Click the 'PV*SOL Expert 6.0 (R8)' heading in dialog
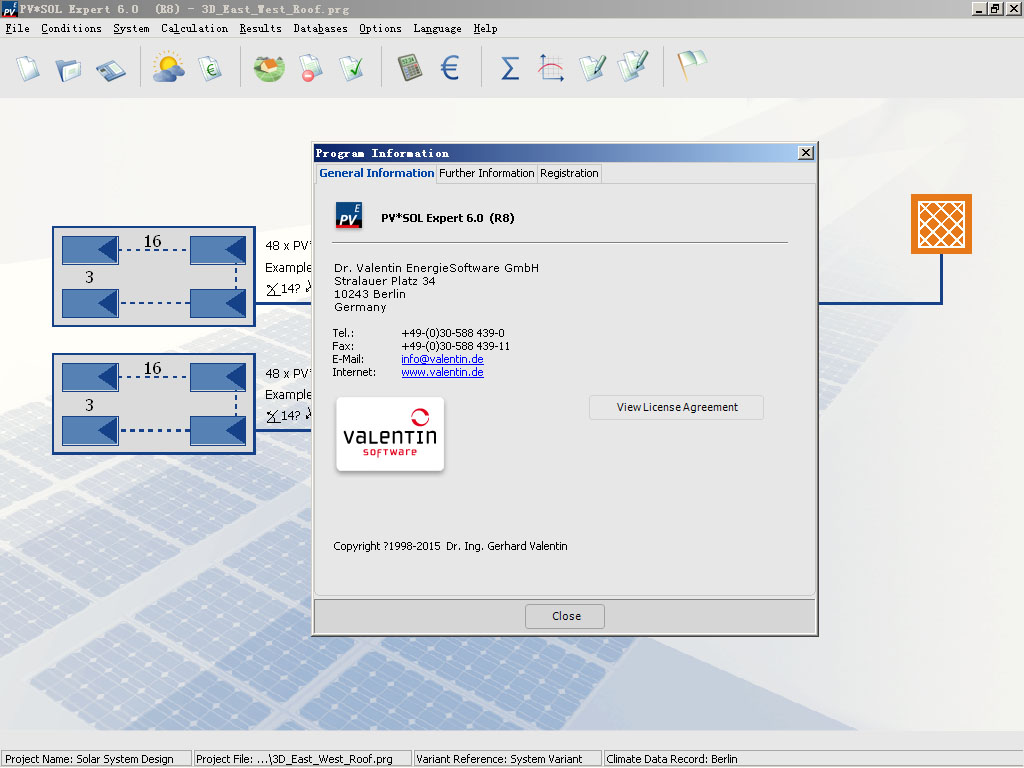This screenshot has width=1024, height=768. (448, 218)
